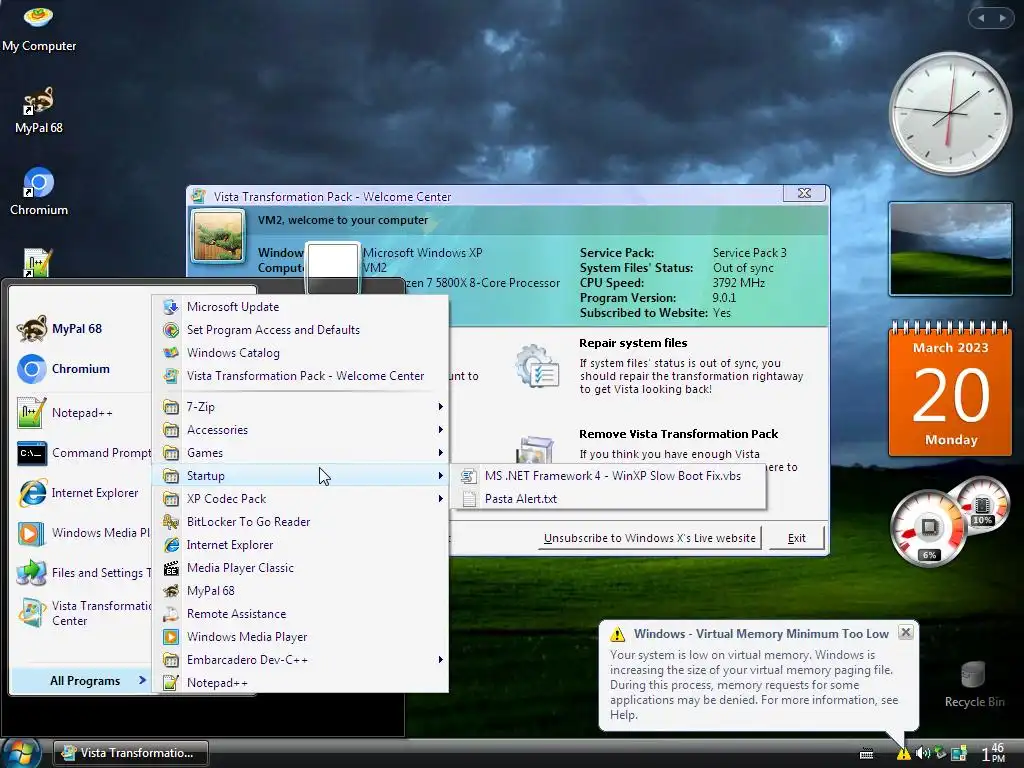Open Internet Explorer in All Programs list
Screen dimensions: 1024x768
pos(300,545)
